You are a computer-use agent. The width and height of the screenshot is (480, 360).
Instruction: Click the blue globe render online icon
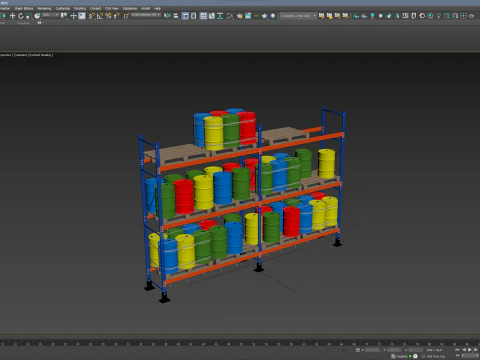[273, 16]
